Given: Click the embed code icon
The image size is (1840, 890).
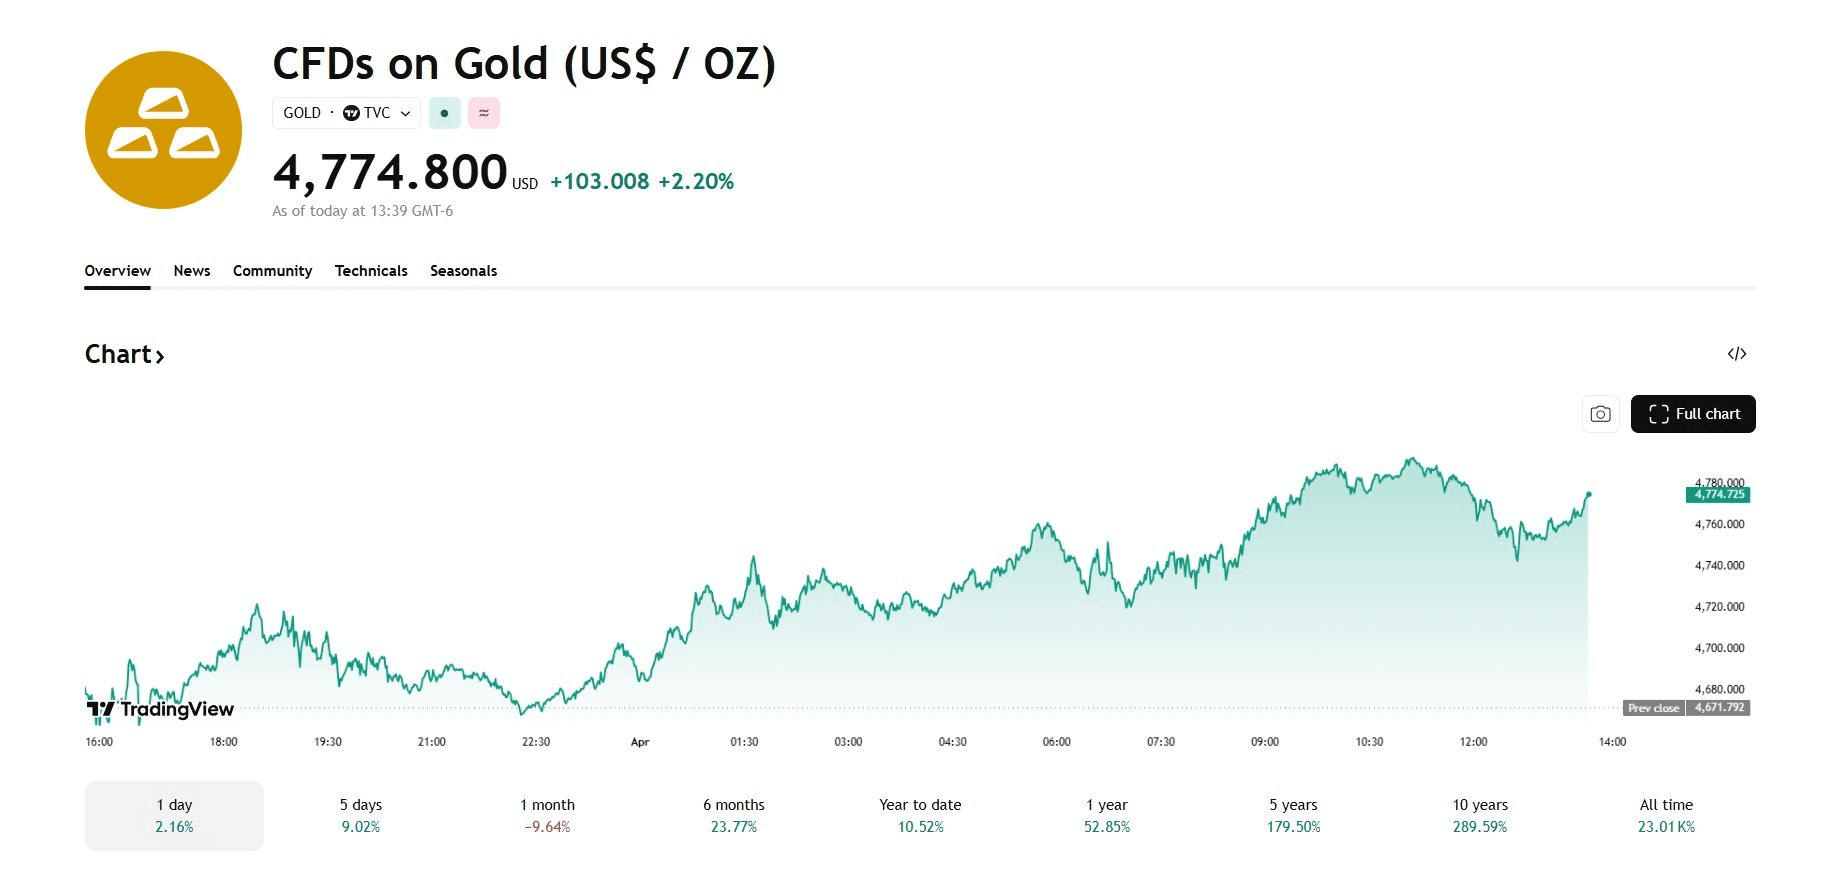Looking at the screenshot, I should point(1737,354).
